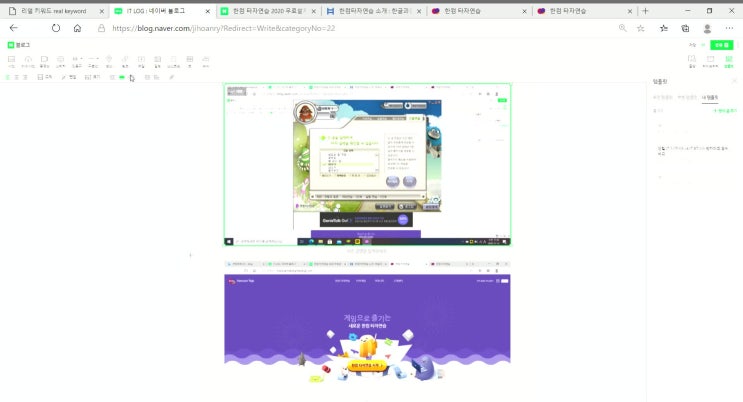Viewport: 743px width, 402px height.
Task: Click the green 발행 publish button
Action: tap(722, 45)
